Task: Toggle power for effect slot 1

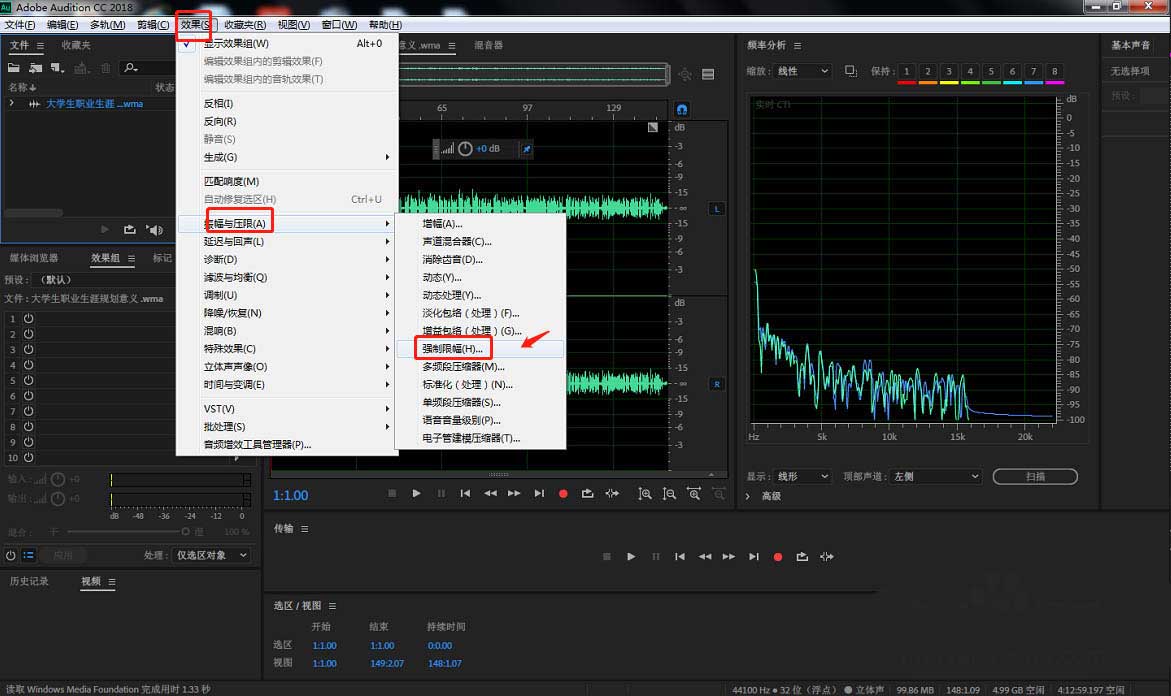Action: tap(28, 318)
